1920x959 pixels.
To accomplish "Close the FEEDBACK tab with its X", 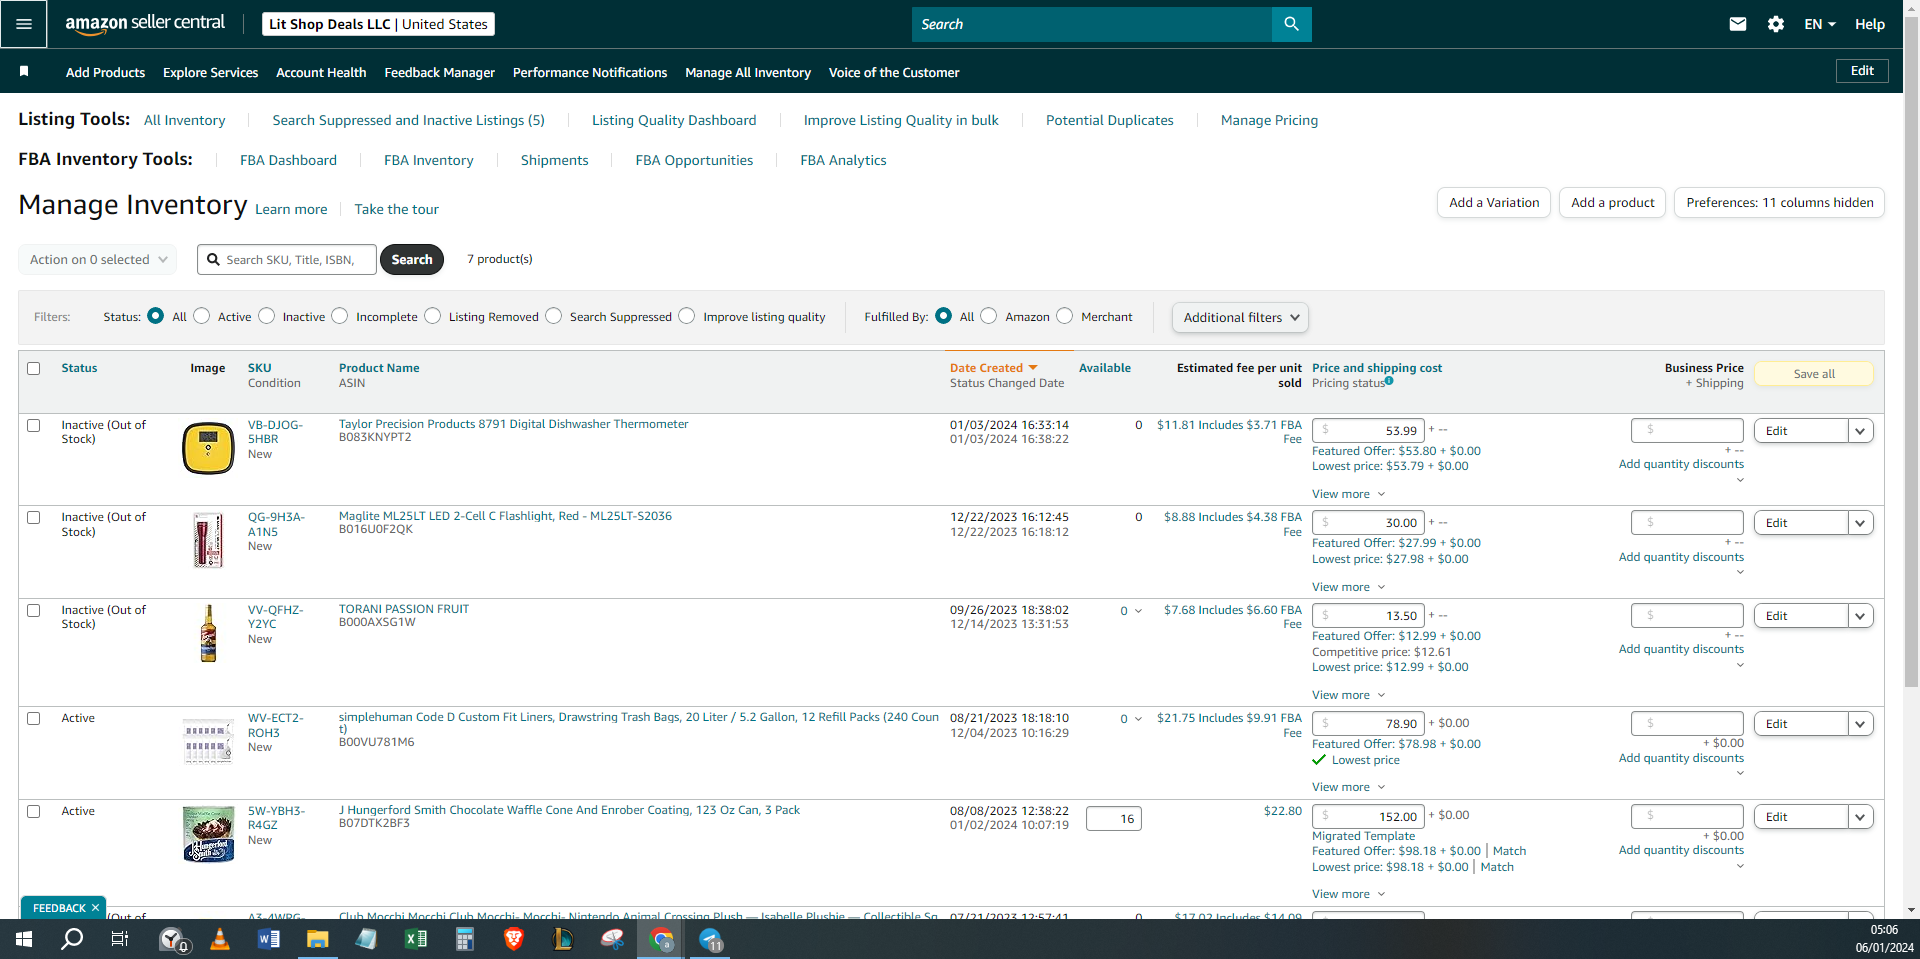I will [x=95, y=908].
